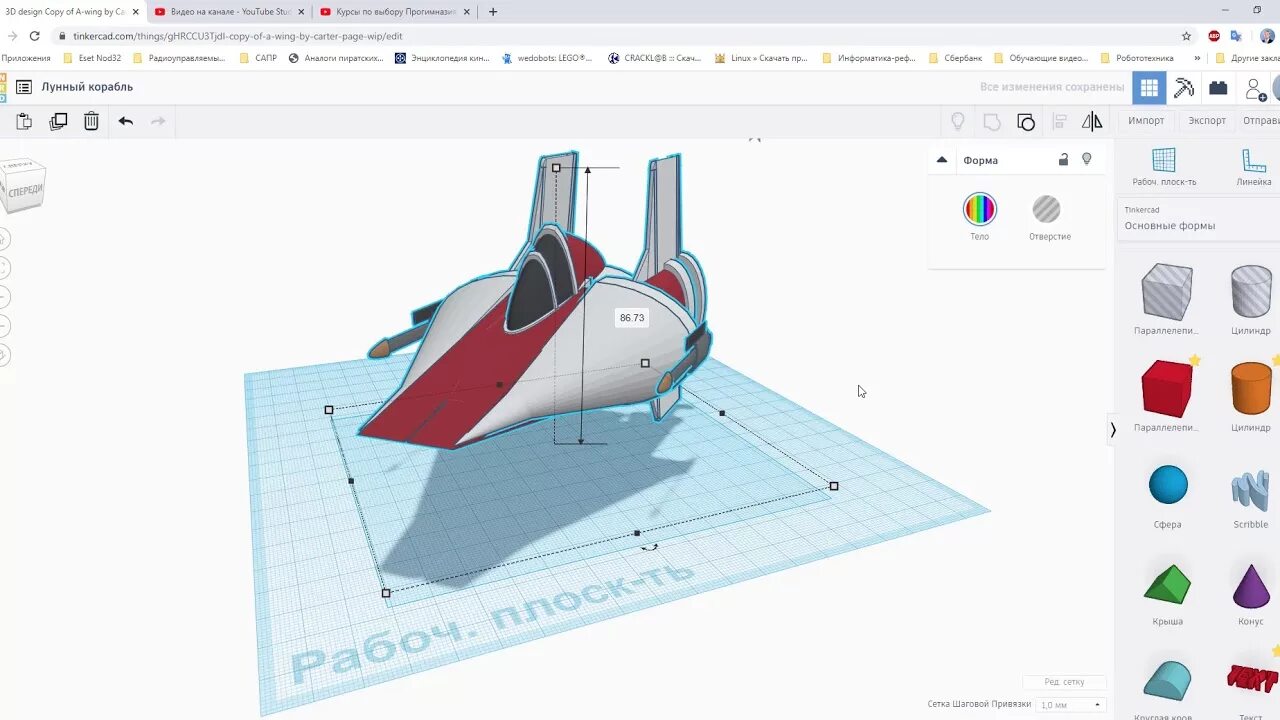Switch to YouTube Studio browser tab
Screen dimensions: 1280x720
230,12
